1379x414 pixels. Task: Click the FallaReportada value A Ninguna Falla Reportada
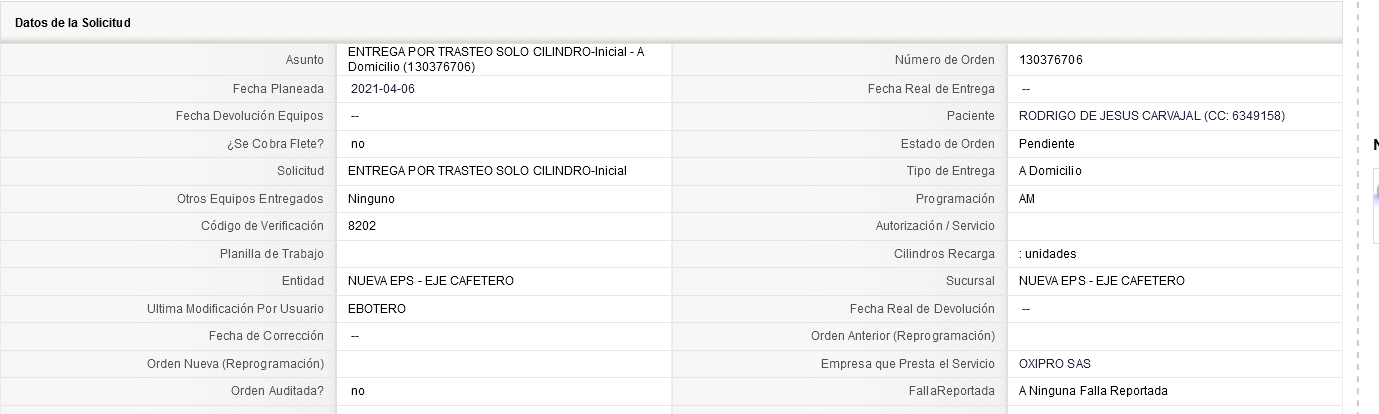(1093, 391)
